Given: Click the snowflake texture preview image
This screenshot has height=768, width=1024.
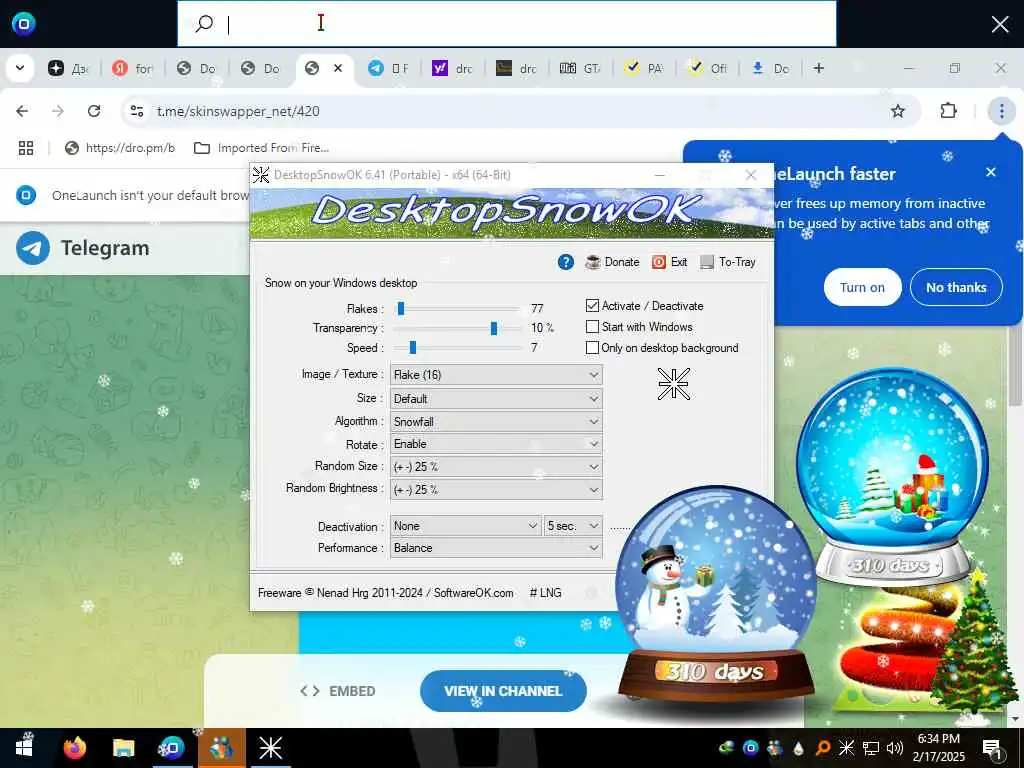Looking at the screenshot, I should (674, 384).
